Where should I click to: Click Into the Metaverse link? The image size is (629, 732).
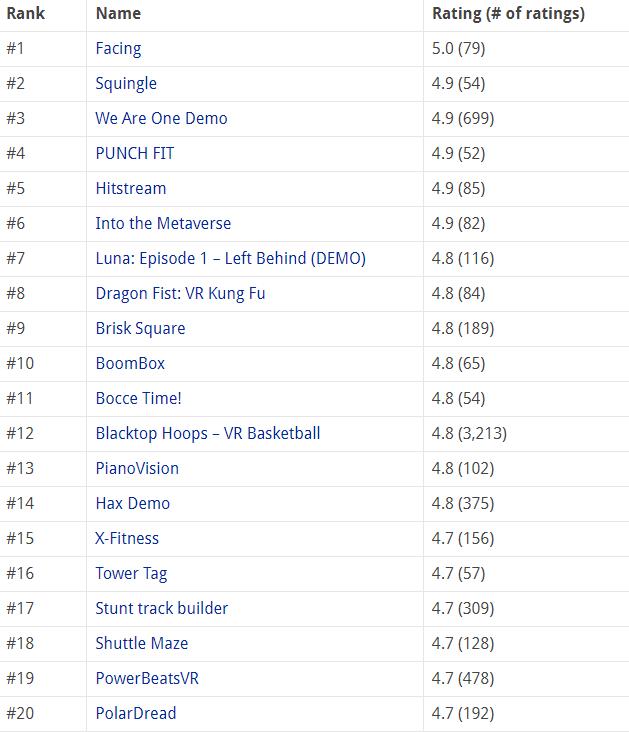tap(163, 223)
